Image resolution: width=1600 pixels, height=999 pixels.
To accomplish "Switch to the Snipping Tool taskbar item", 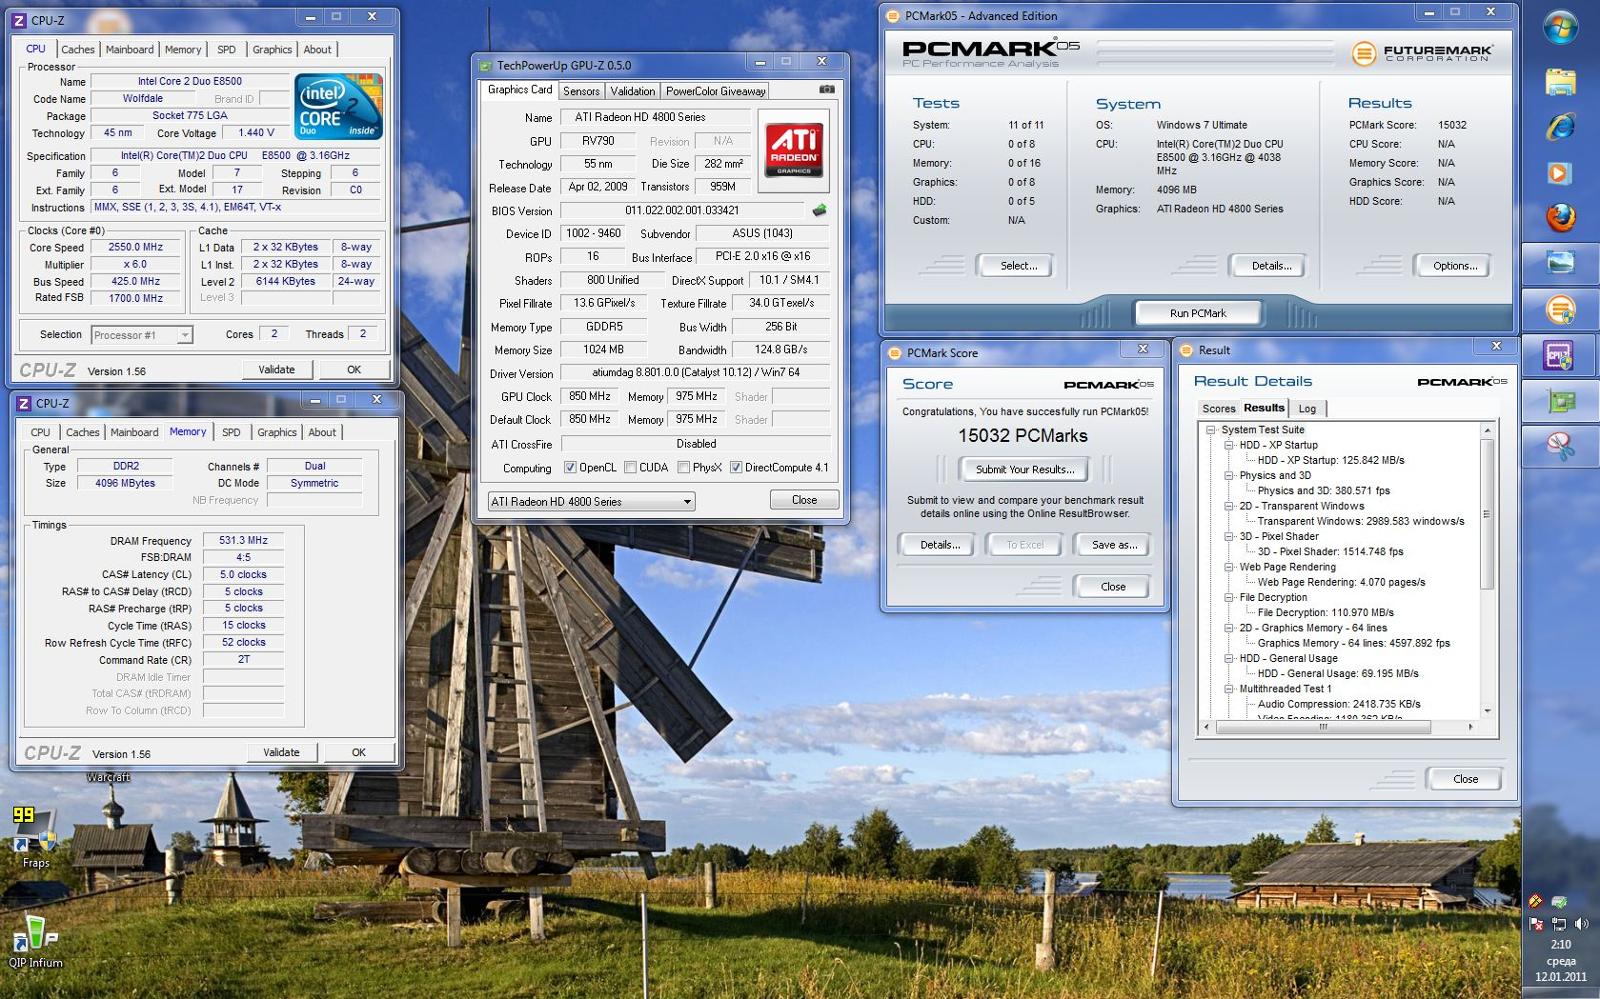I will click(1560, 446).
